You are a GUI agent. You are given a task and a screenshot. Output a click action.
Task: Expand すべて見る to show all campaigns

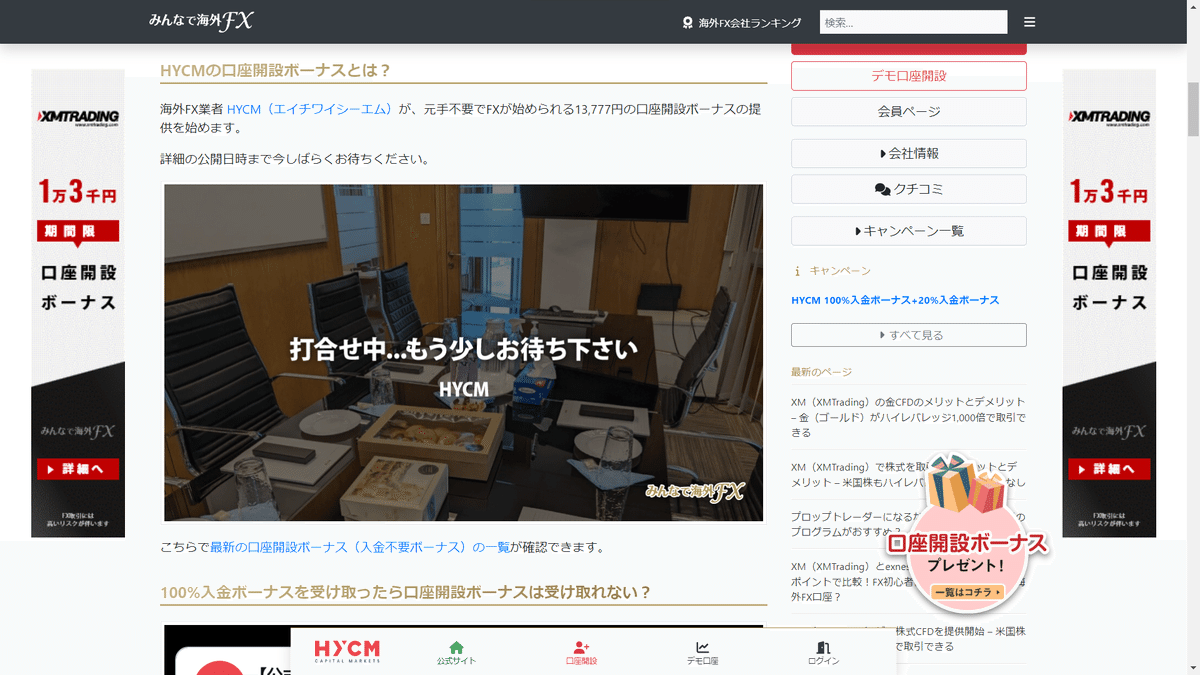(x=908, y=334)
